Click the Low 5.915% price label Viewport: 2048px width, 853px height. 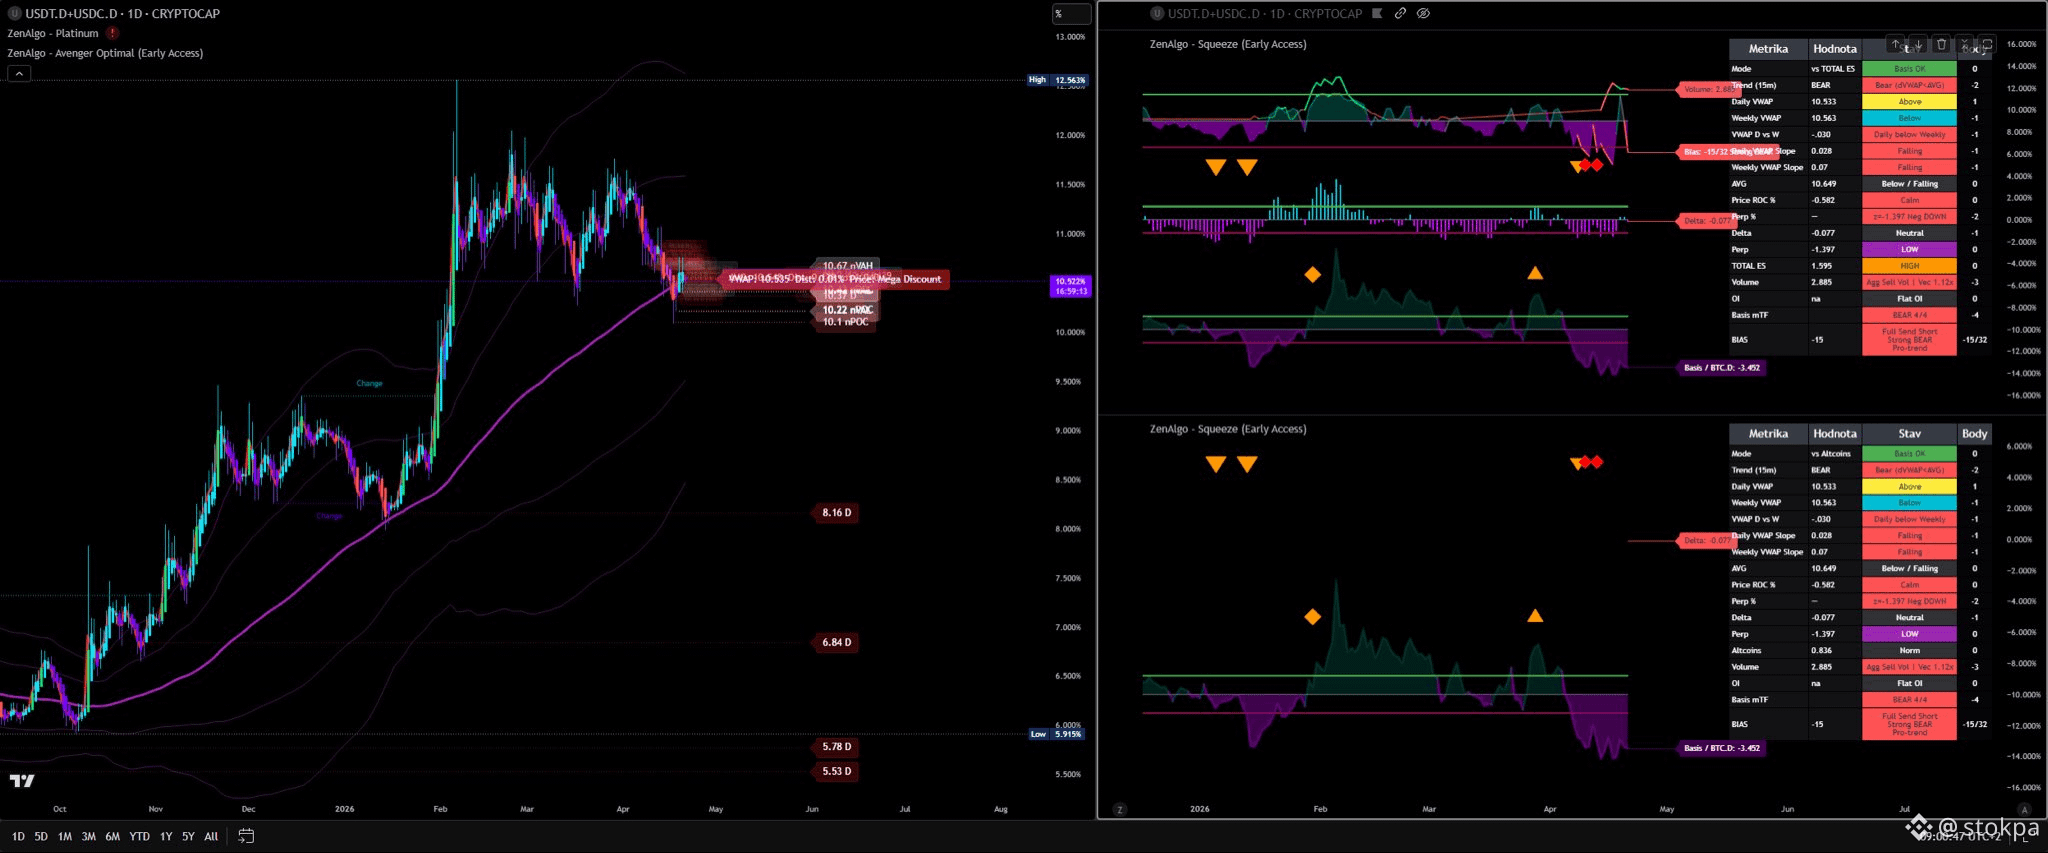(x=1056, y=734)
